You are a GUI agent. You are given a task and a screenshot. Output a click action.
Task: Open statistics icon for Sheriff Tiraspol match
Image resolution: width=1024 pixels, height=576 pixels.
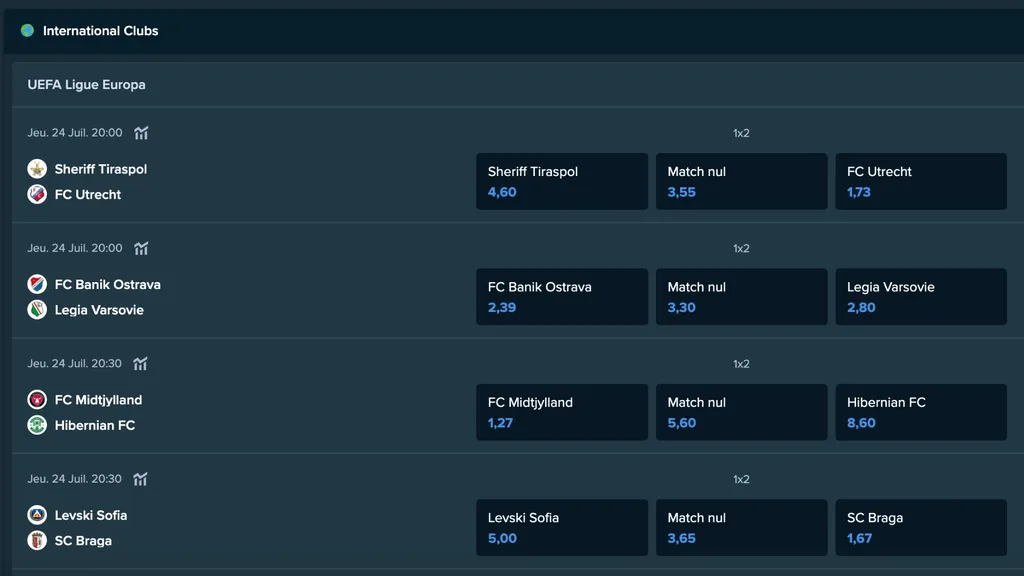(141, 133)
